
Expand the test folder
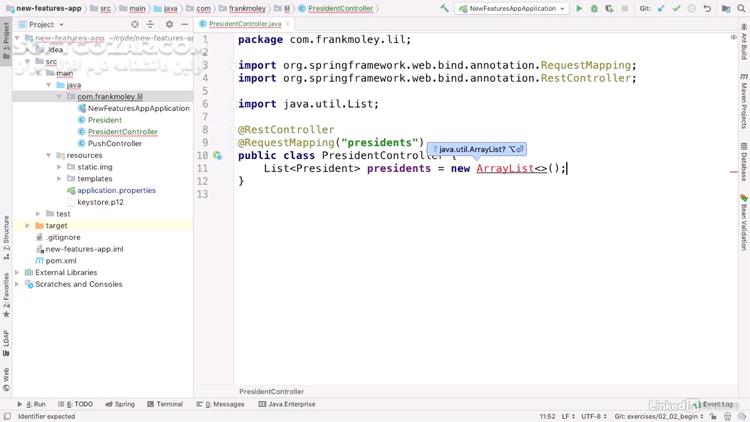[x=38, y=214]
